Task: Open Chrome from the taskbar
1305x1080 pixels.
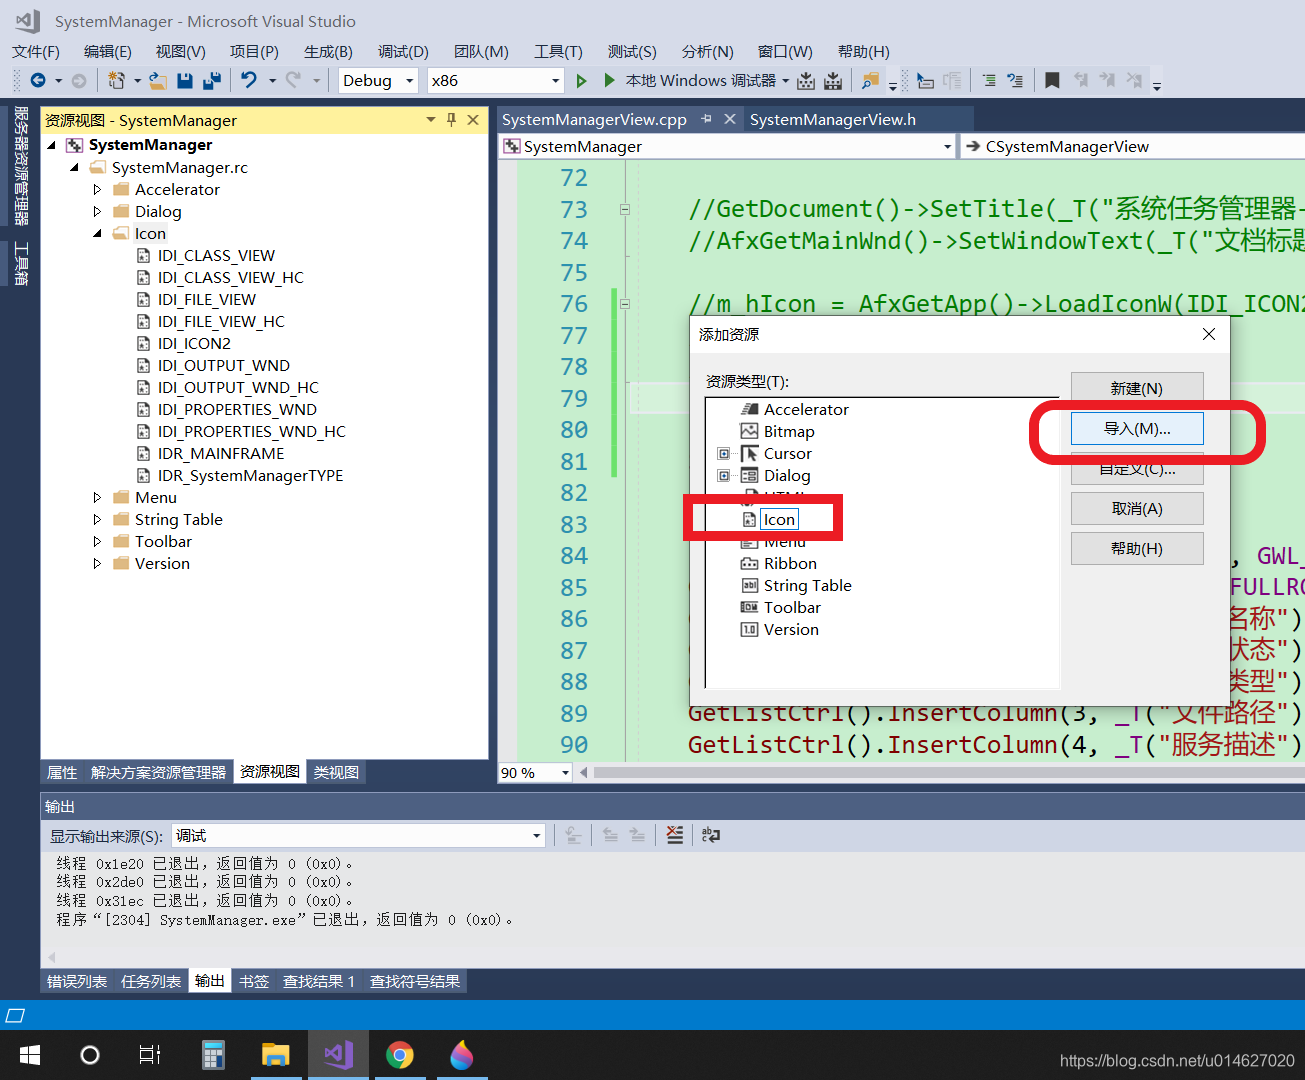Action: coord(400,1054)
